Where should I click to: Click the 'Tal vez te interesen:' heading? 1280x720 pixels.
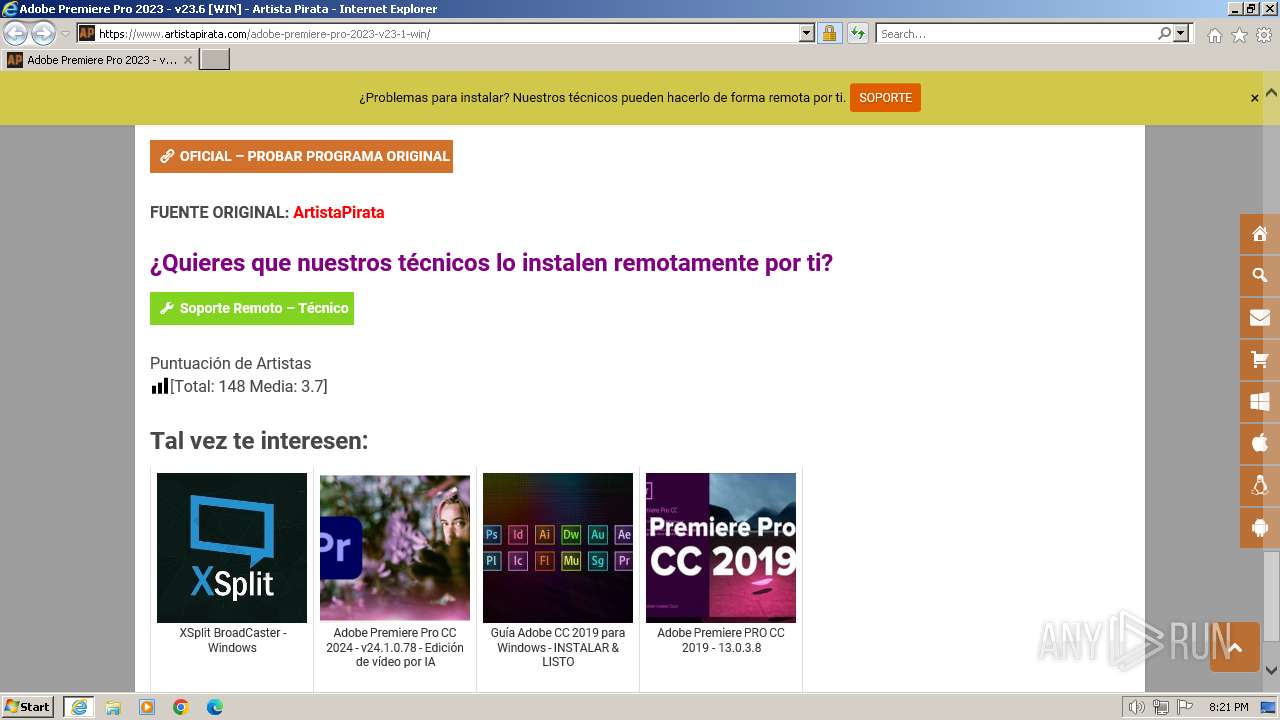pos(259,441)
